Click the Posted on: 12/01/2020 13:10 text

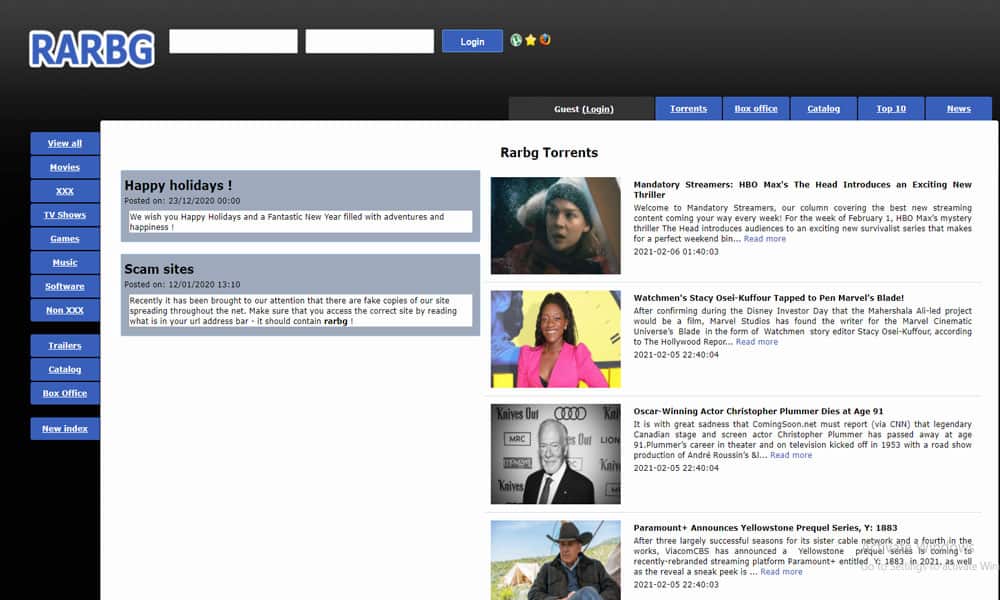click(182, 284)
